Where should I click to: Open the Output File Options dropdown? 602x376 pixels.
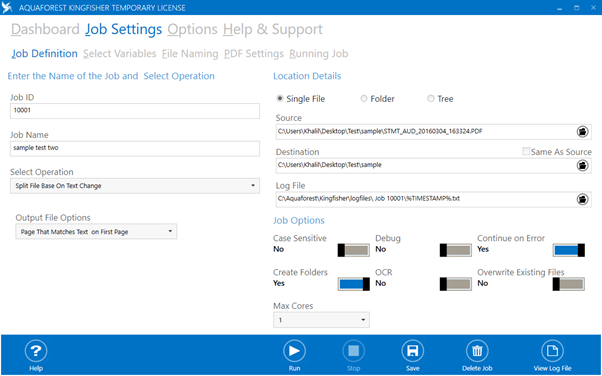[x=96, y=232]
